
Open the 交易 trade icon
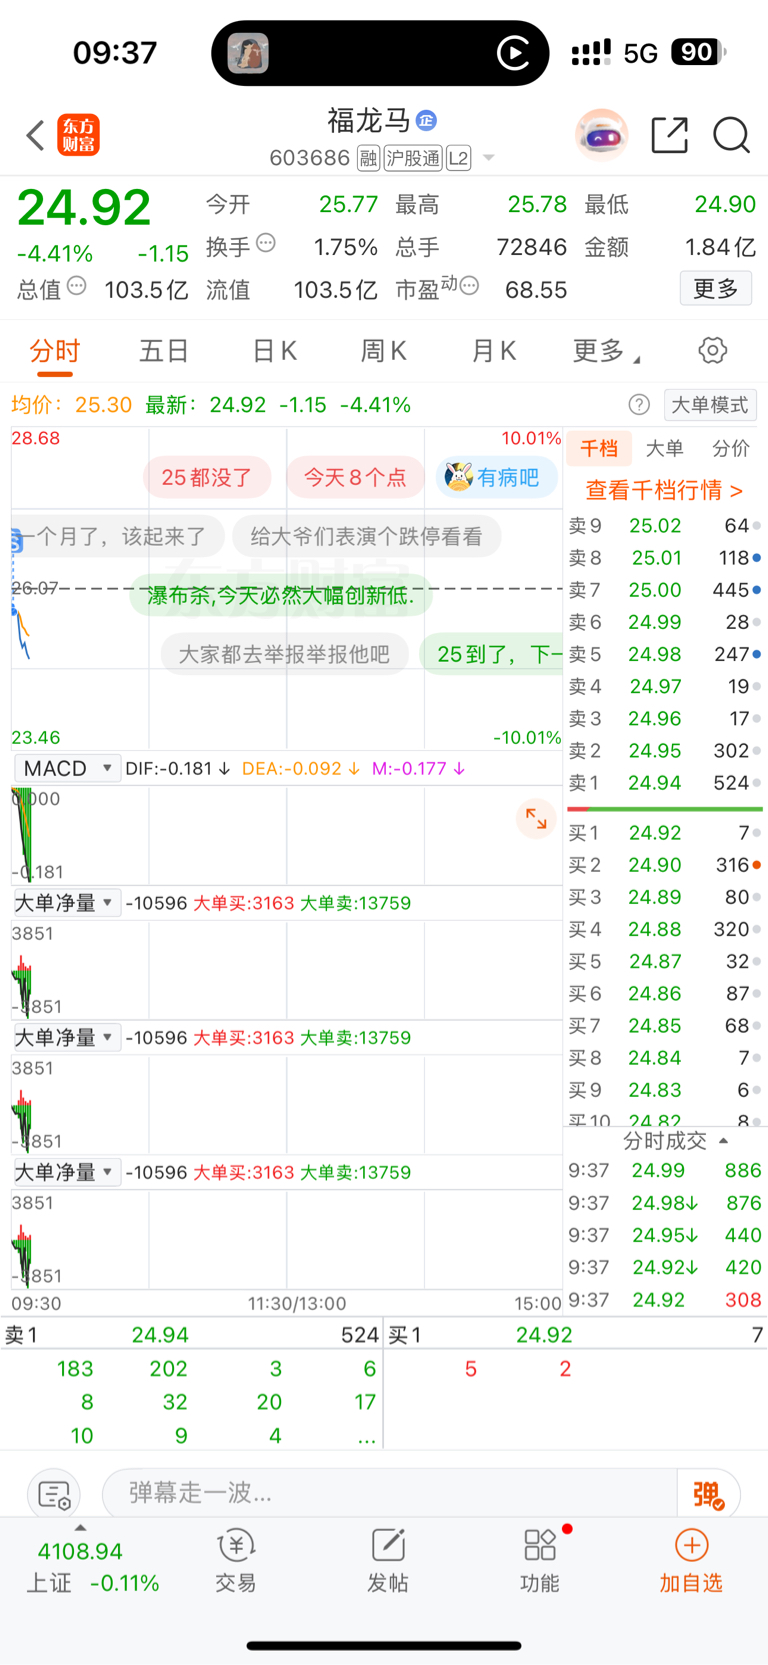point(236,1560)
